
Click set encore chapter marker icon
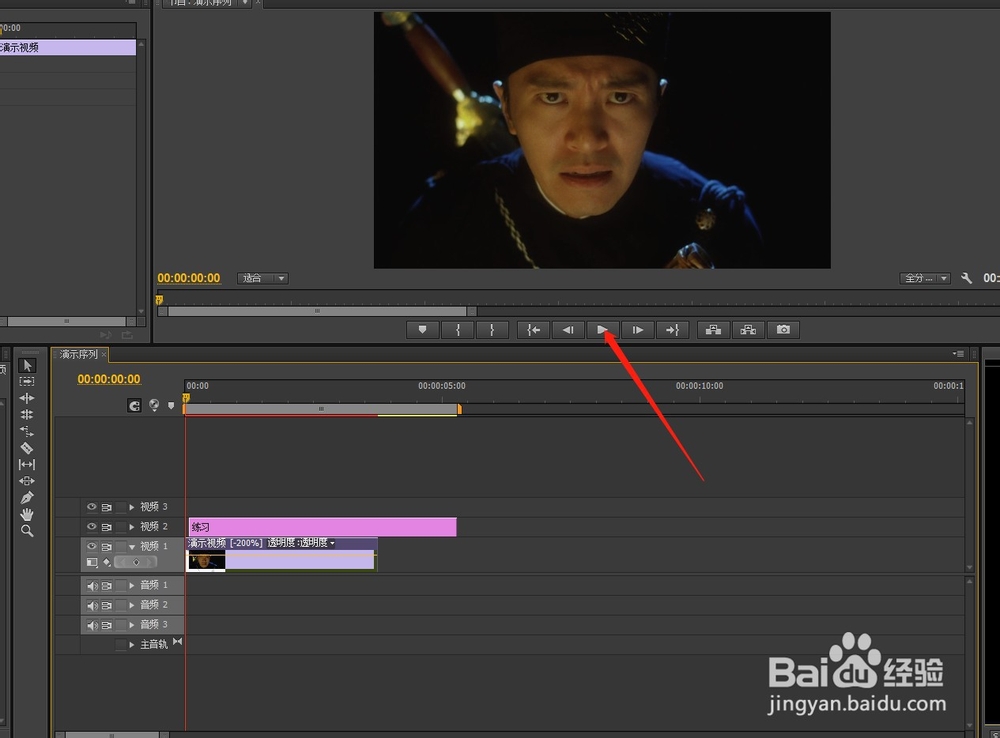click(x=154, y=405)
